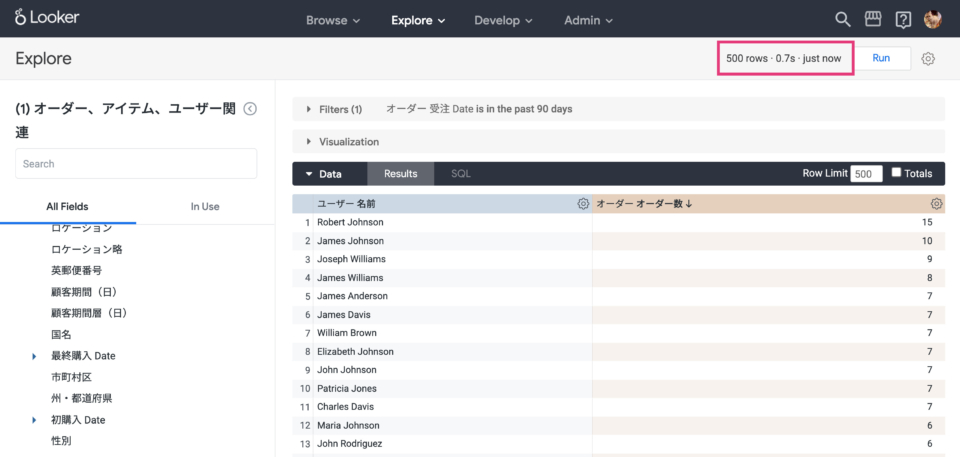Click the field Search input box
Viewport: 960px width, 457px height.
click(136, 164)
